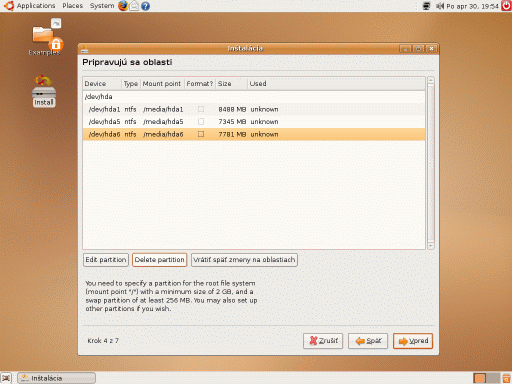Click the Inštalácia window menu icon
Screen dimensions: 512x384
[x=85, y=49]
